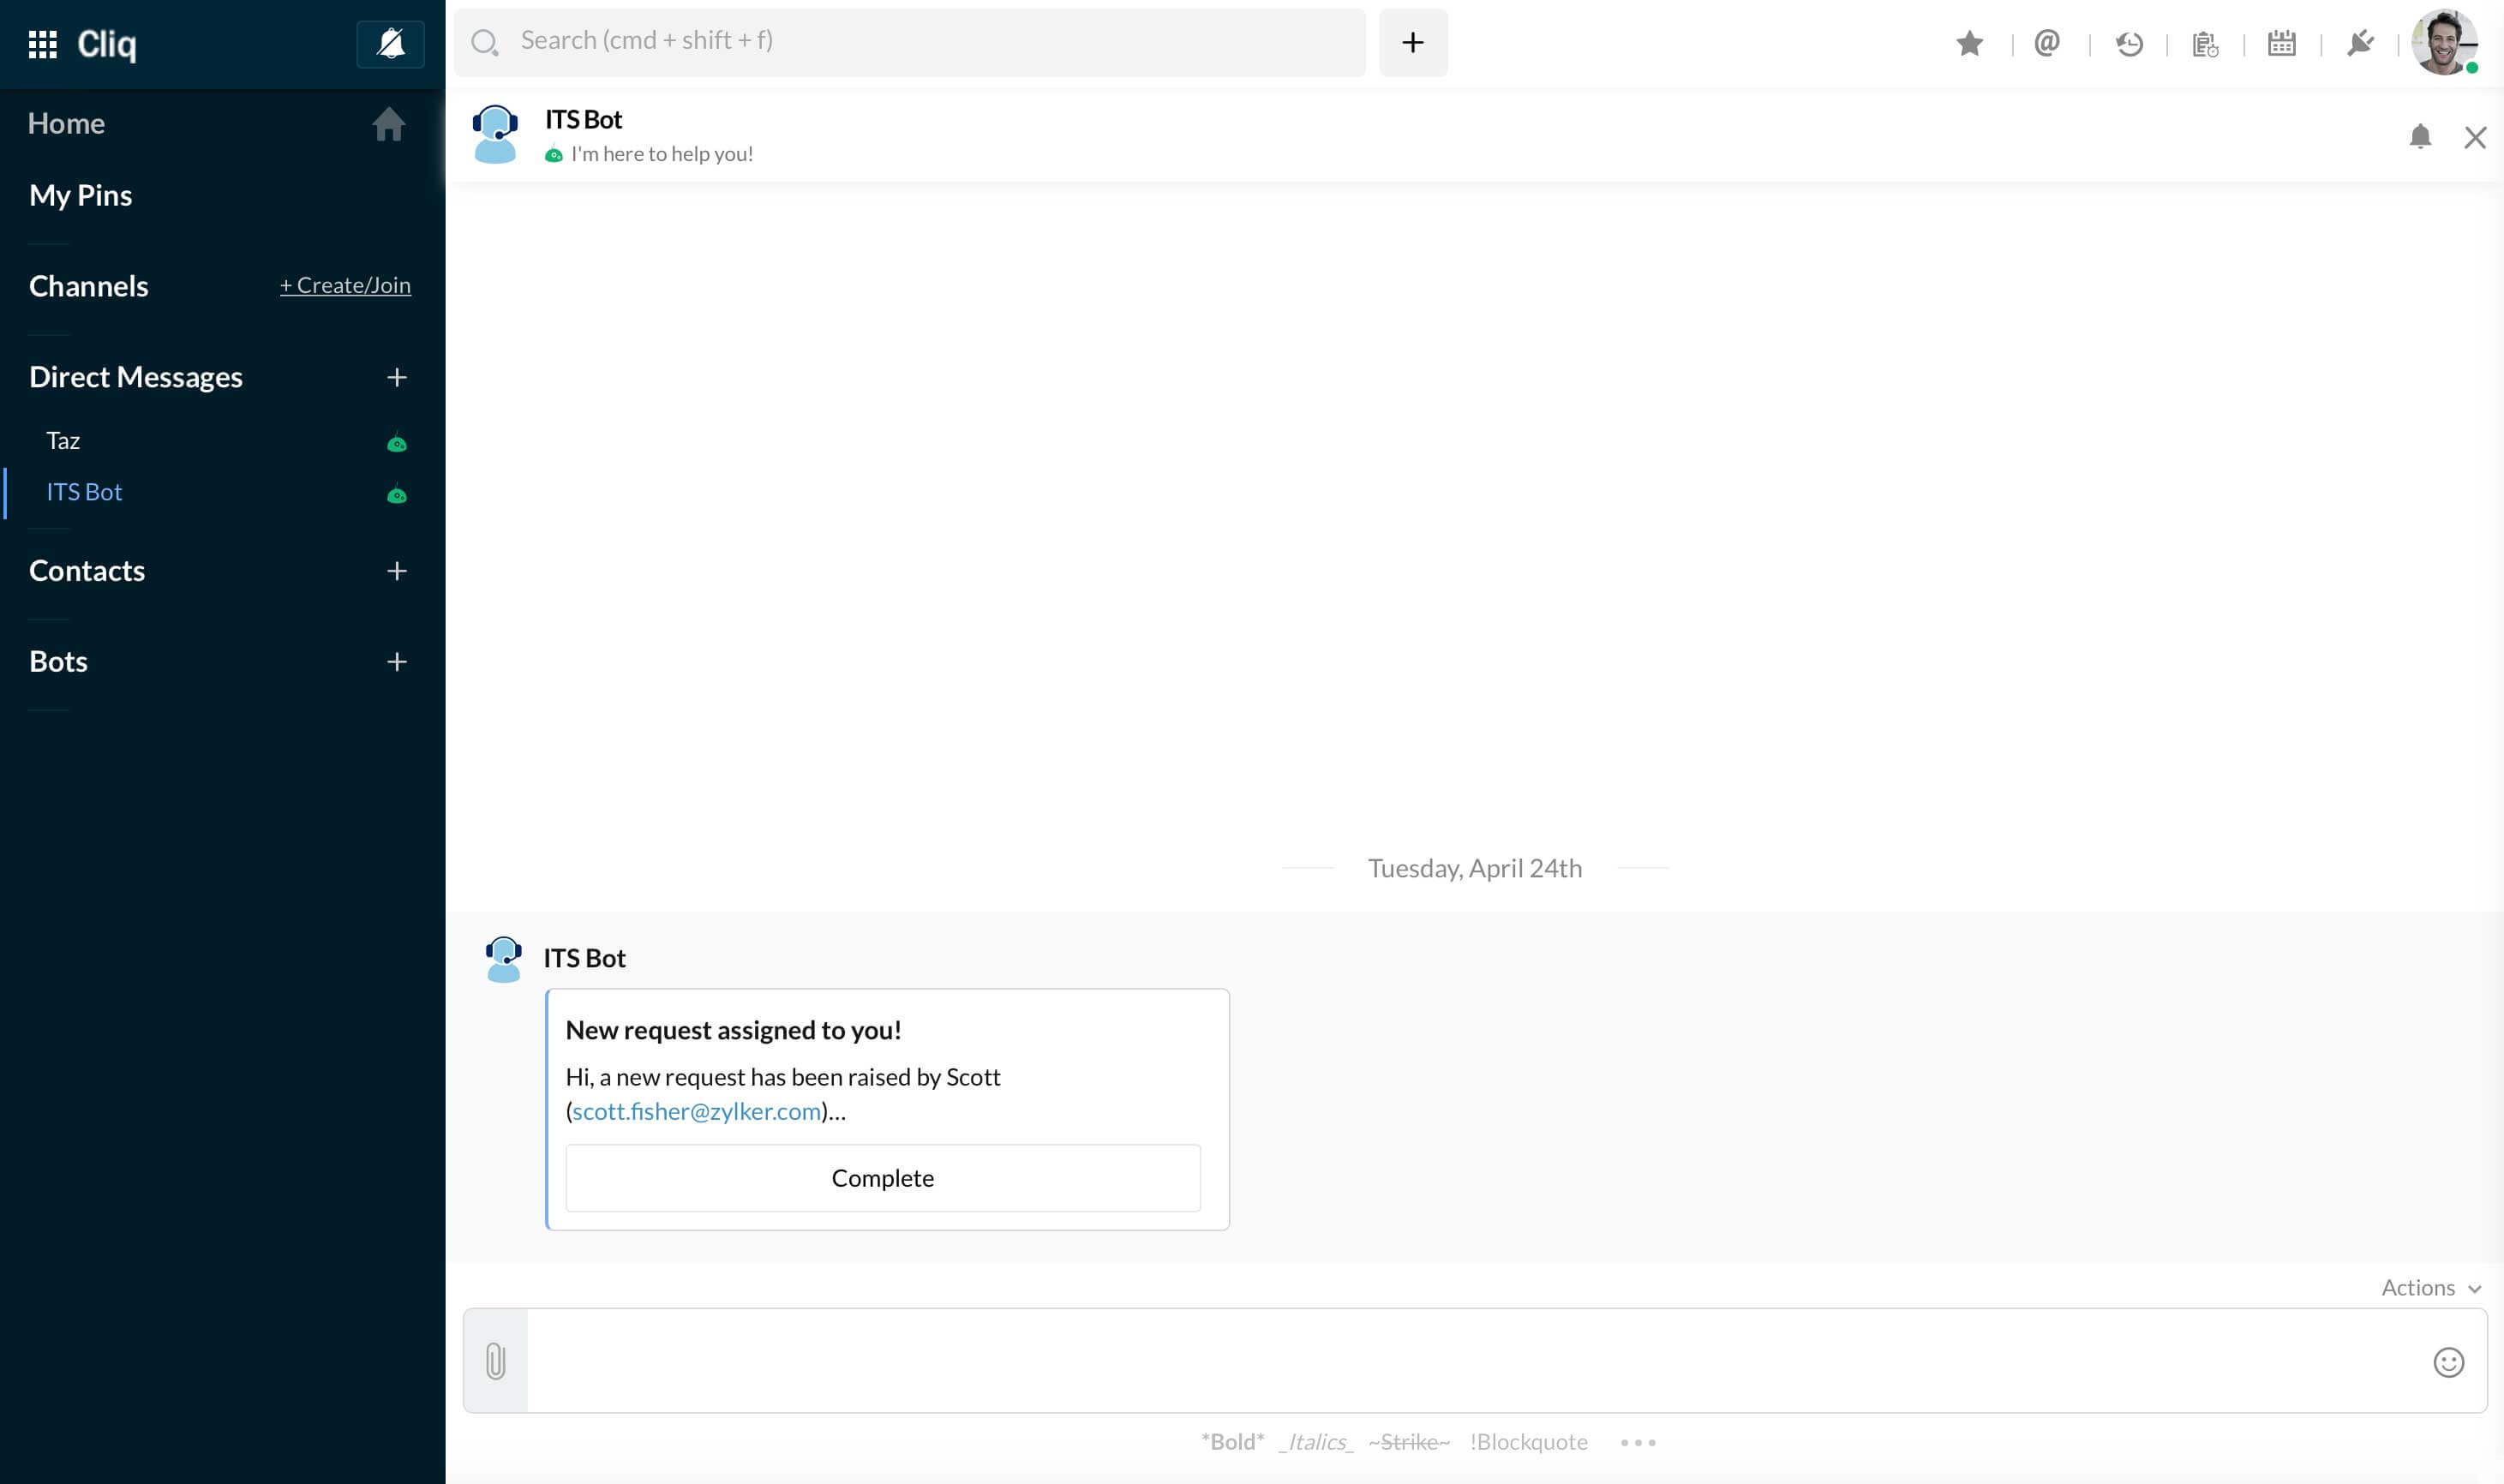2504x1484 pixels.
Task: Click ITS Bot sender name in message
Action: 584,958
